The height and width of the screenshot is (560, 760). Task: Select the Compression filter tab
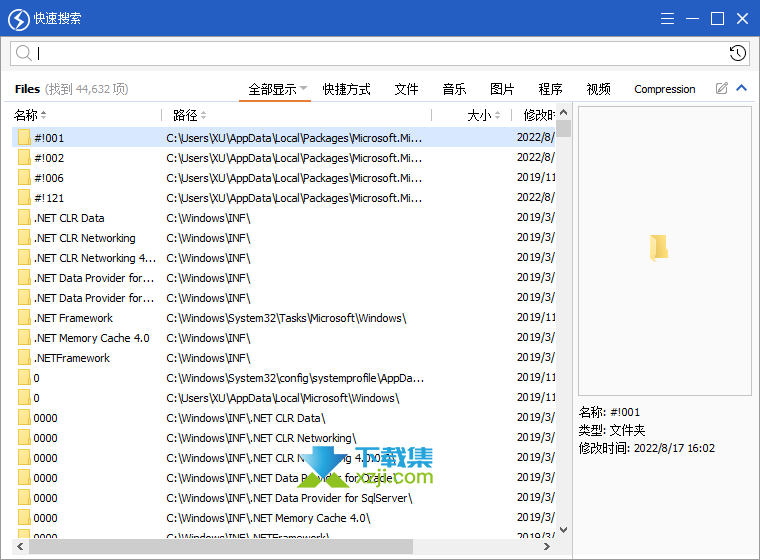(x=664, y=89)
